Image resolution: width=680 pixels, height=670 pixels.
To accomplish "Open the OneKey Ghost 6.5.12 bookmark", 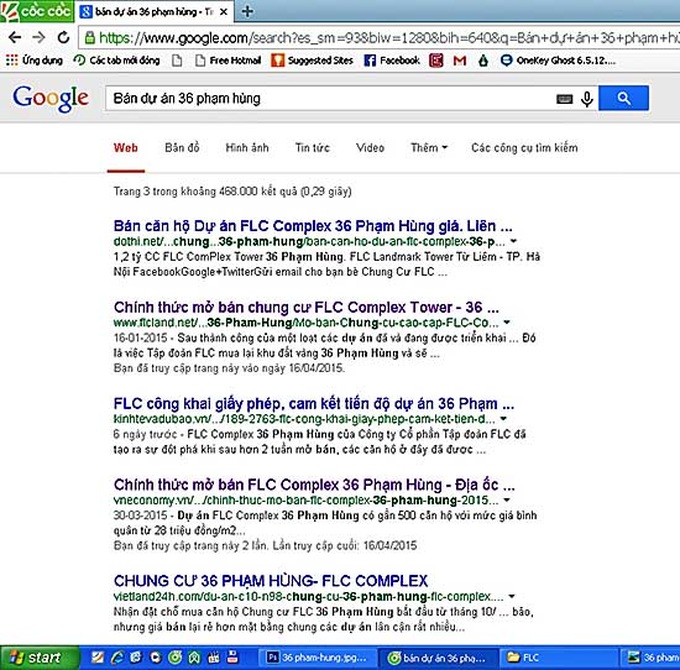I will click(558, 60).
